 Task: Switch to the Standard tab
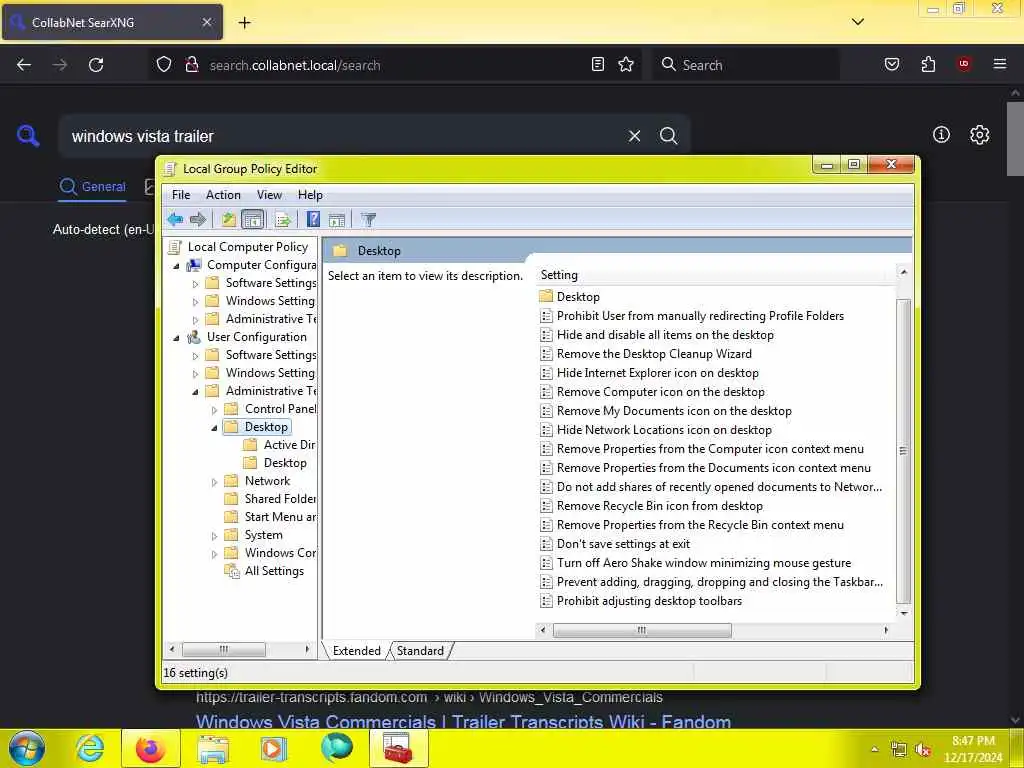click(420, 650)
